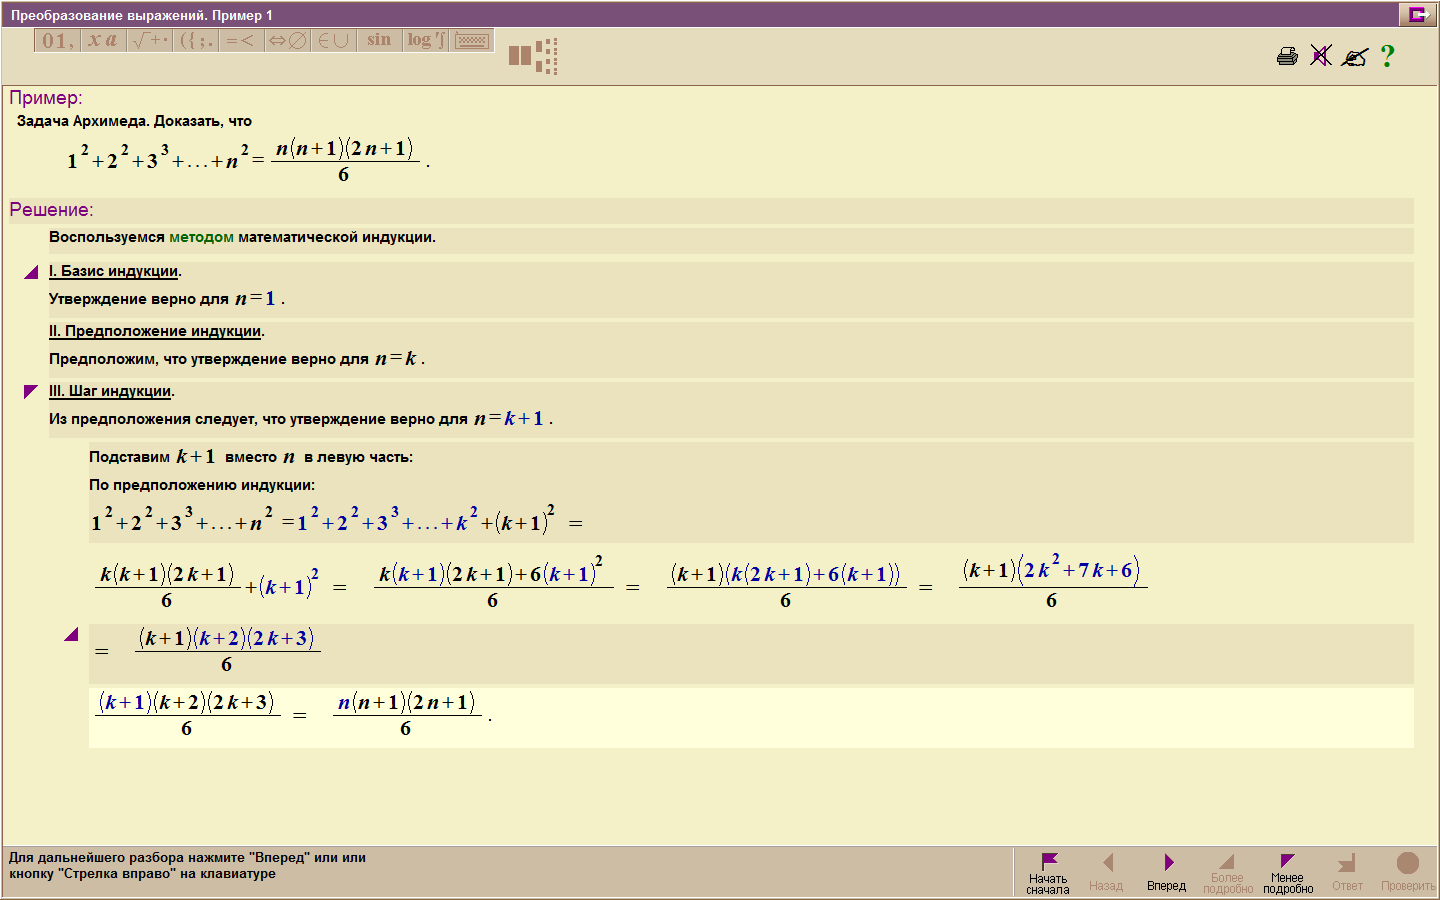The image size is (1440, 900).
Task: Open the square root and arithmetic palette
Action: coord(150,40)
